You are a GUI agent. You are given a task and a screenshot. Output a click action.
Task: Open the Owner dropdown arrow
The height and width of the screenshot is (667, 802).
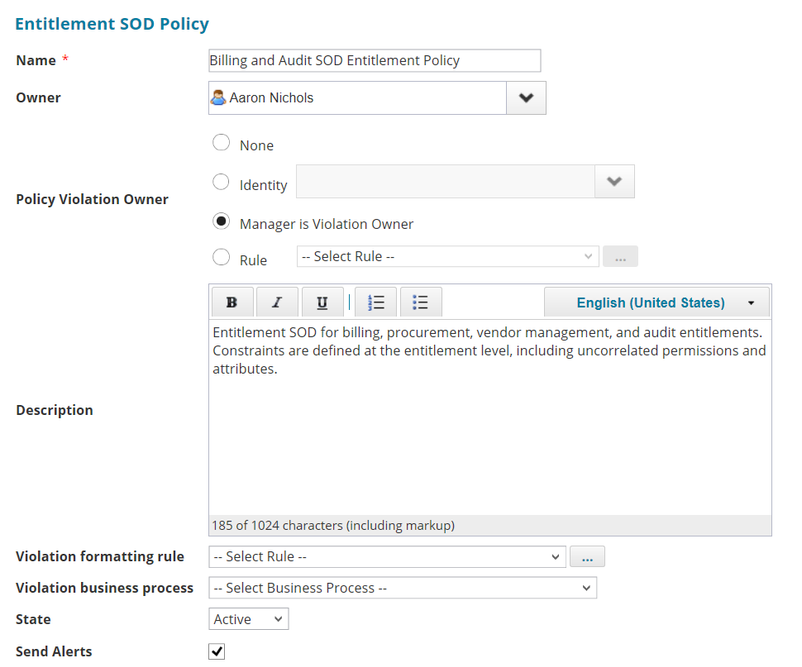pyautogui.click(x=526, y=98)
